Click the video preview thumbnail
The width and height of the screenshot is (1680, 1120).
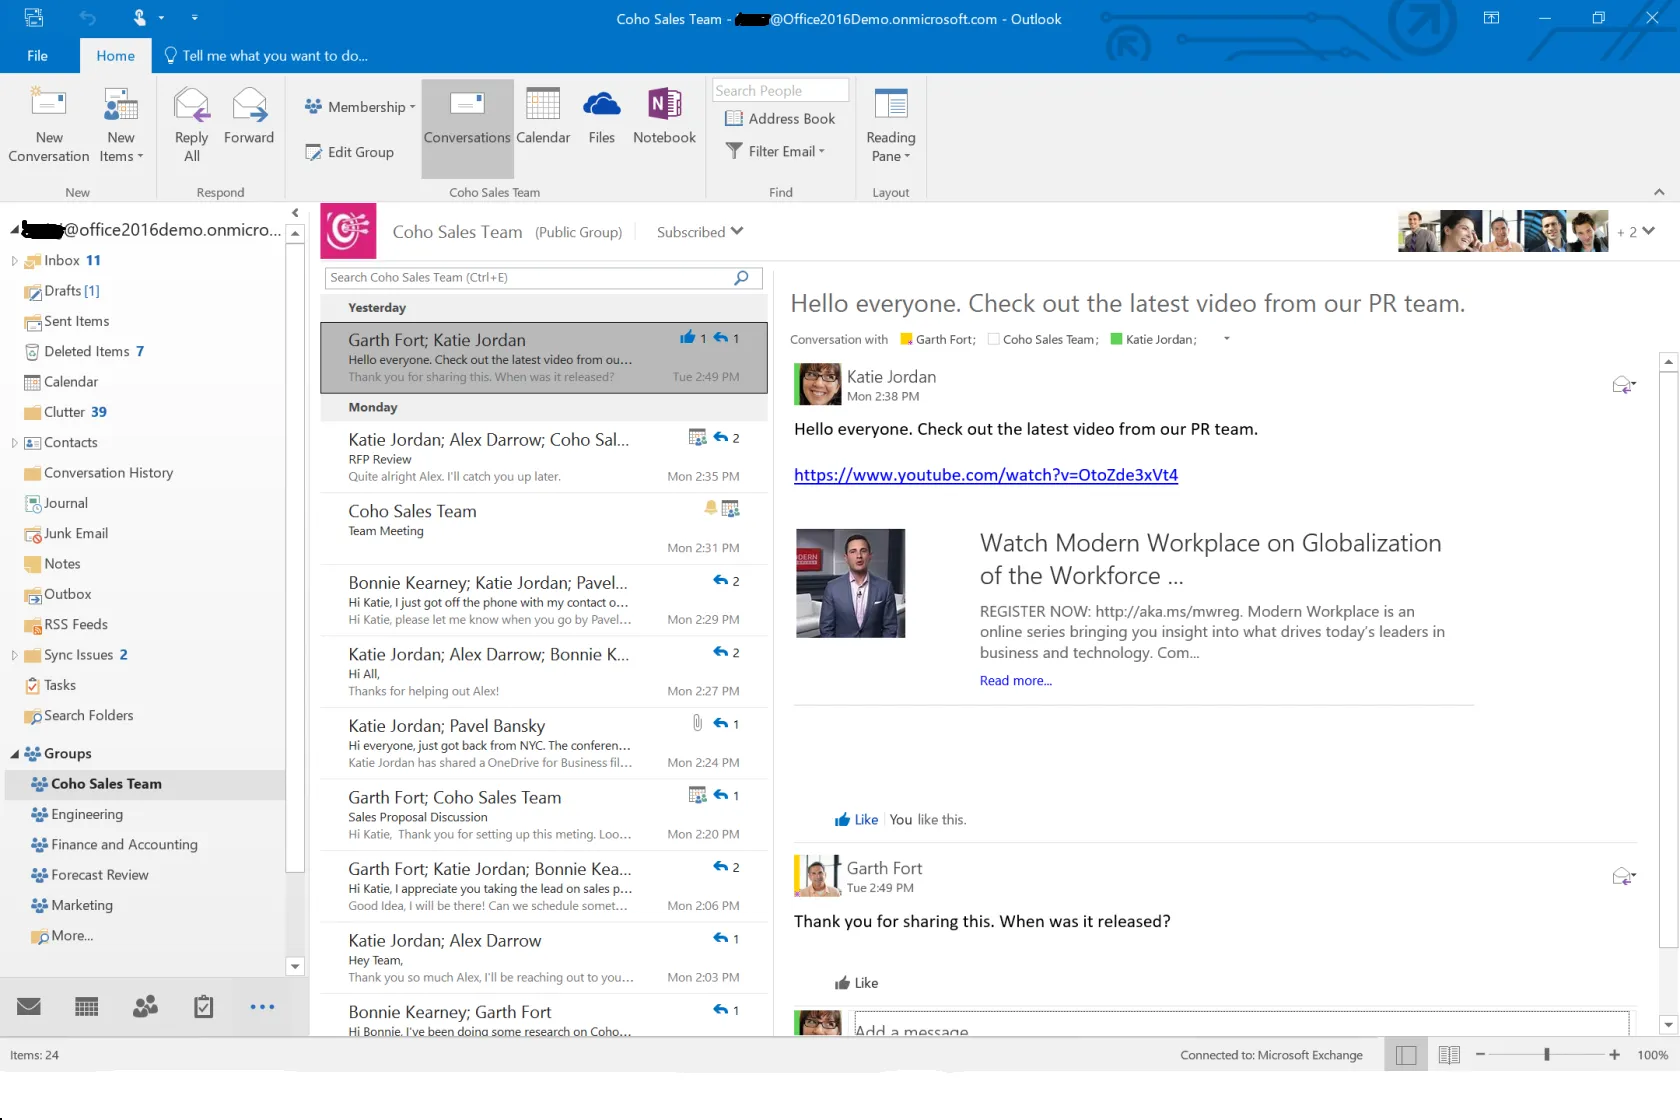click(850, 583)
